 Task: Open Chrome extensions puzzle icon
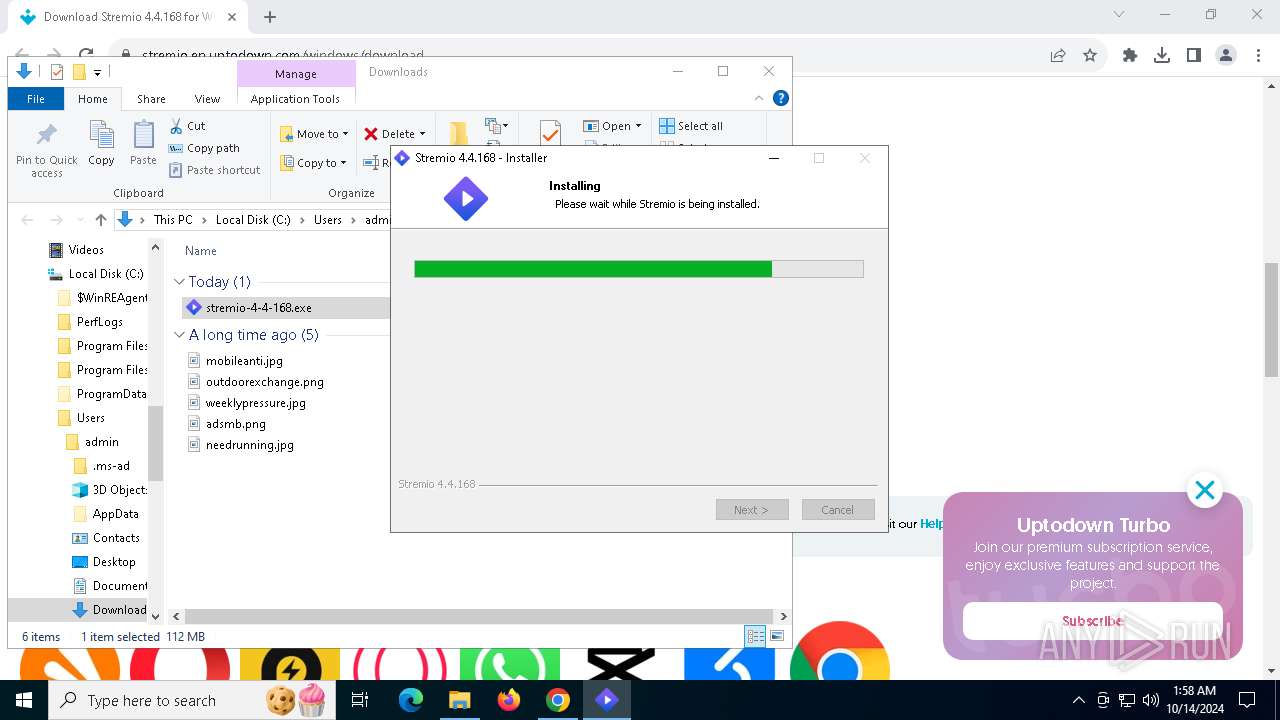coord(1130,56)
